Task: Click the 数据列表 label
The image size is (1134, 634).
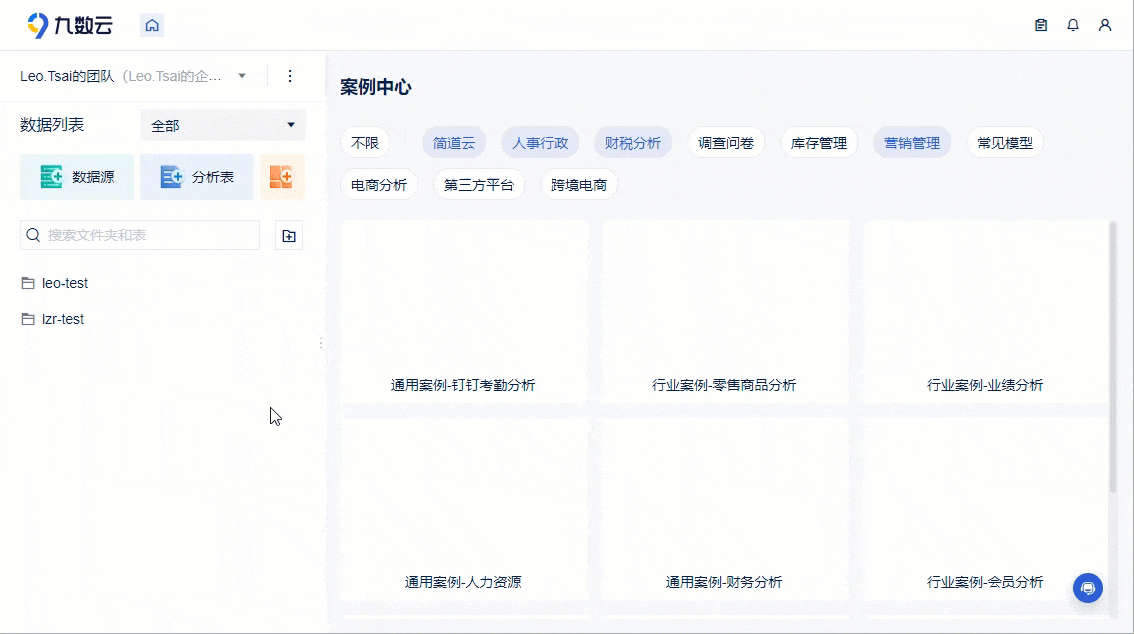Action: click(x=52, y=125)
